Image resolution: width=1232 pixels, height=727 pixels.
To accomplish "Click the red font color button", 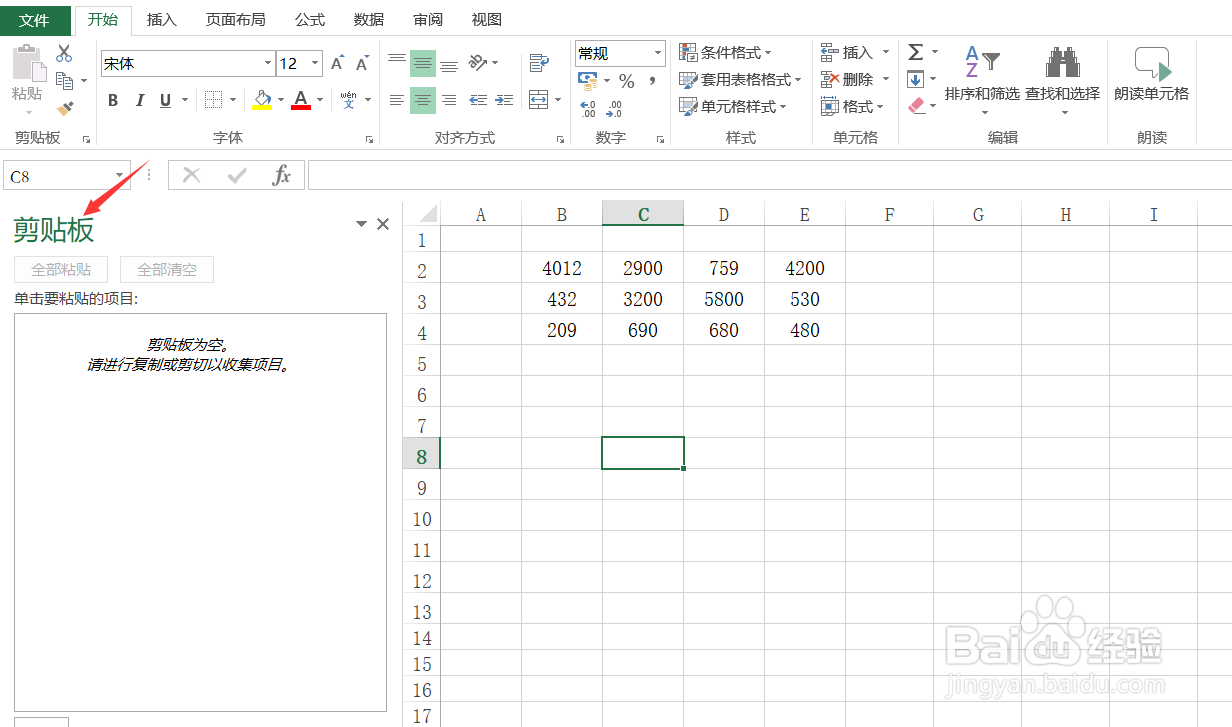I will 301,100.
